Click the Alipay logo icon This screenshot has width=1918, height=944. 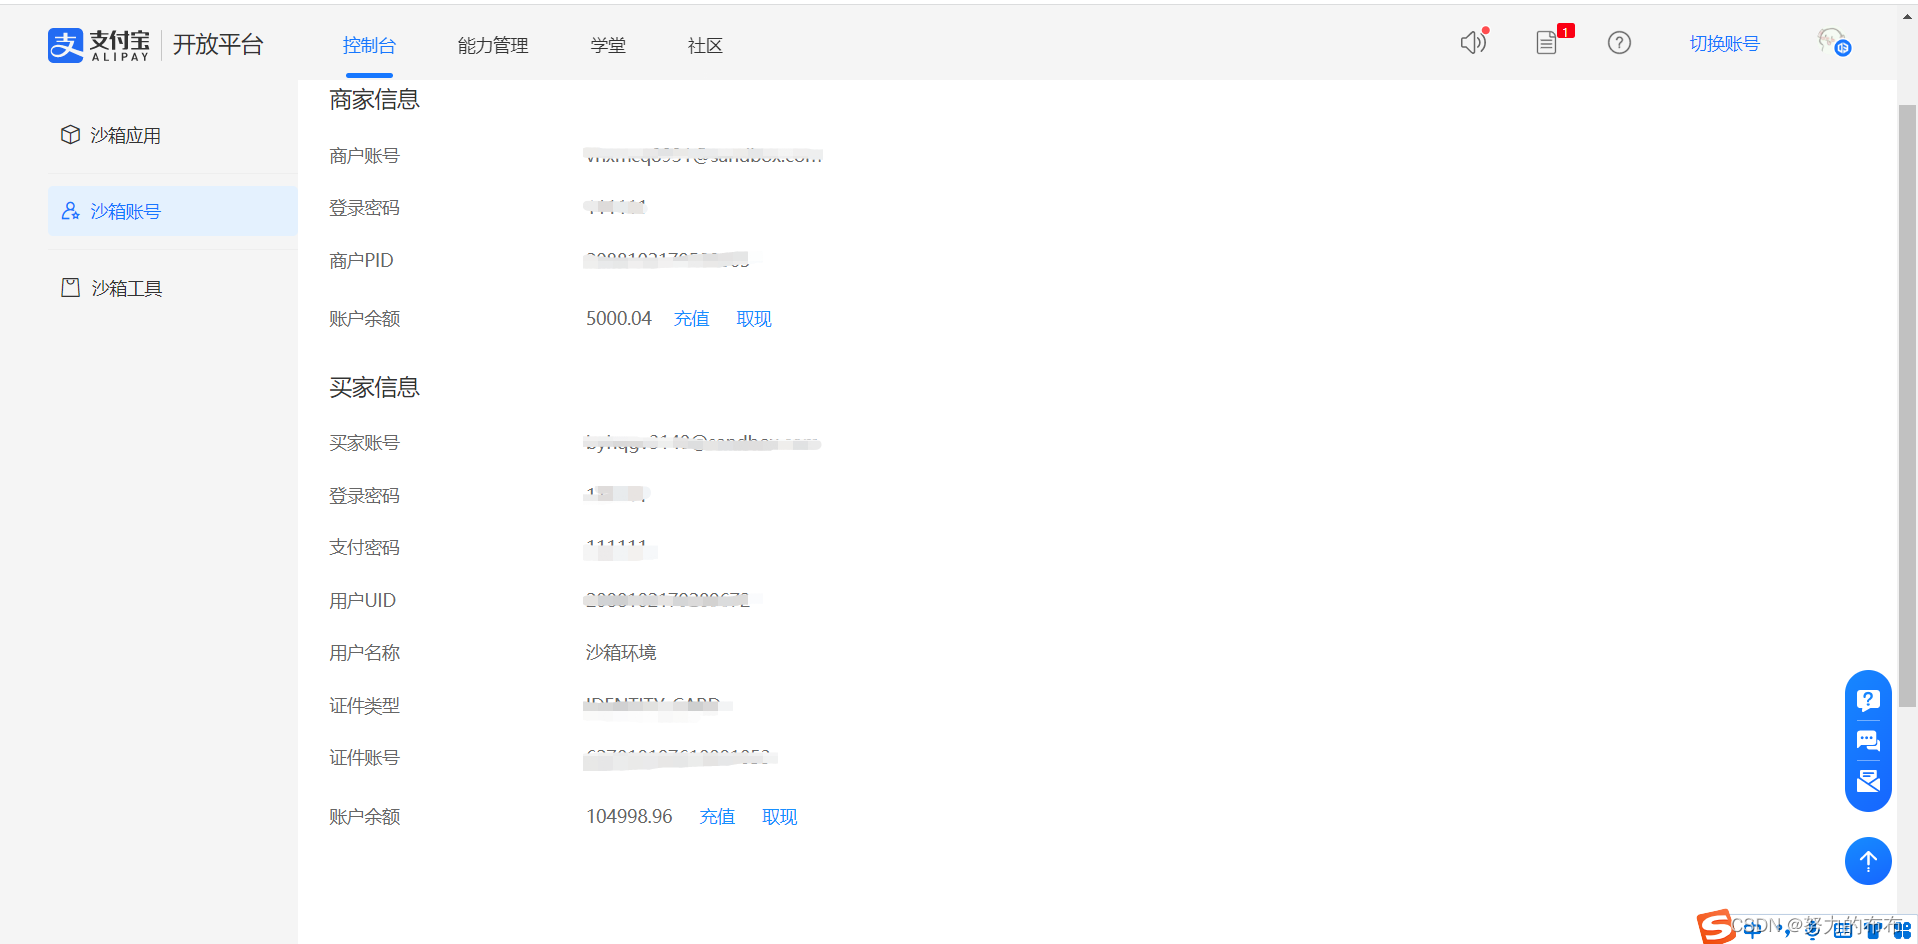[x=66, y=45]
